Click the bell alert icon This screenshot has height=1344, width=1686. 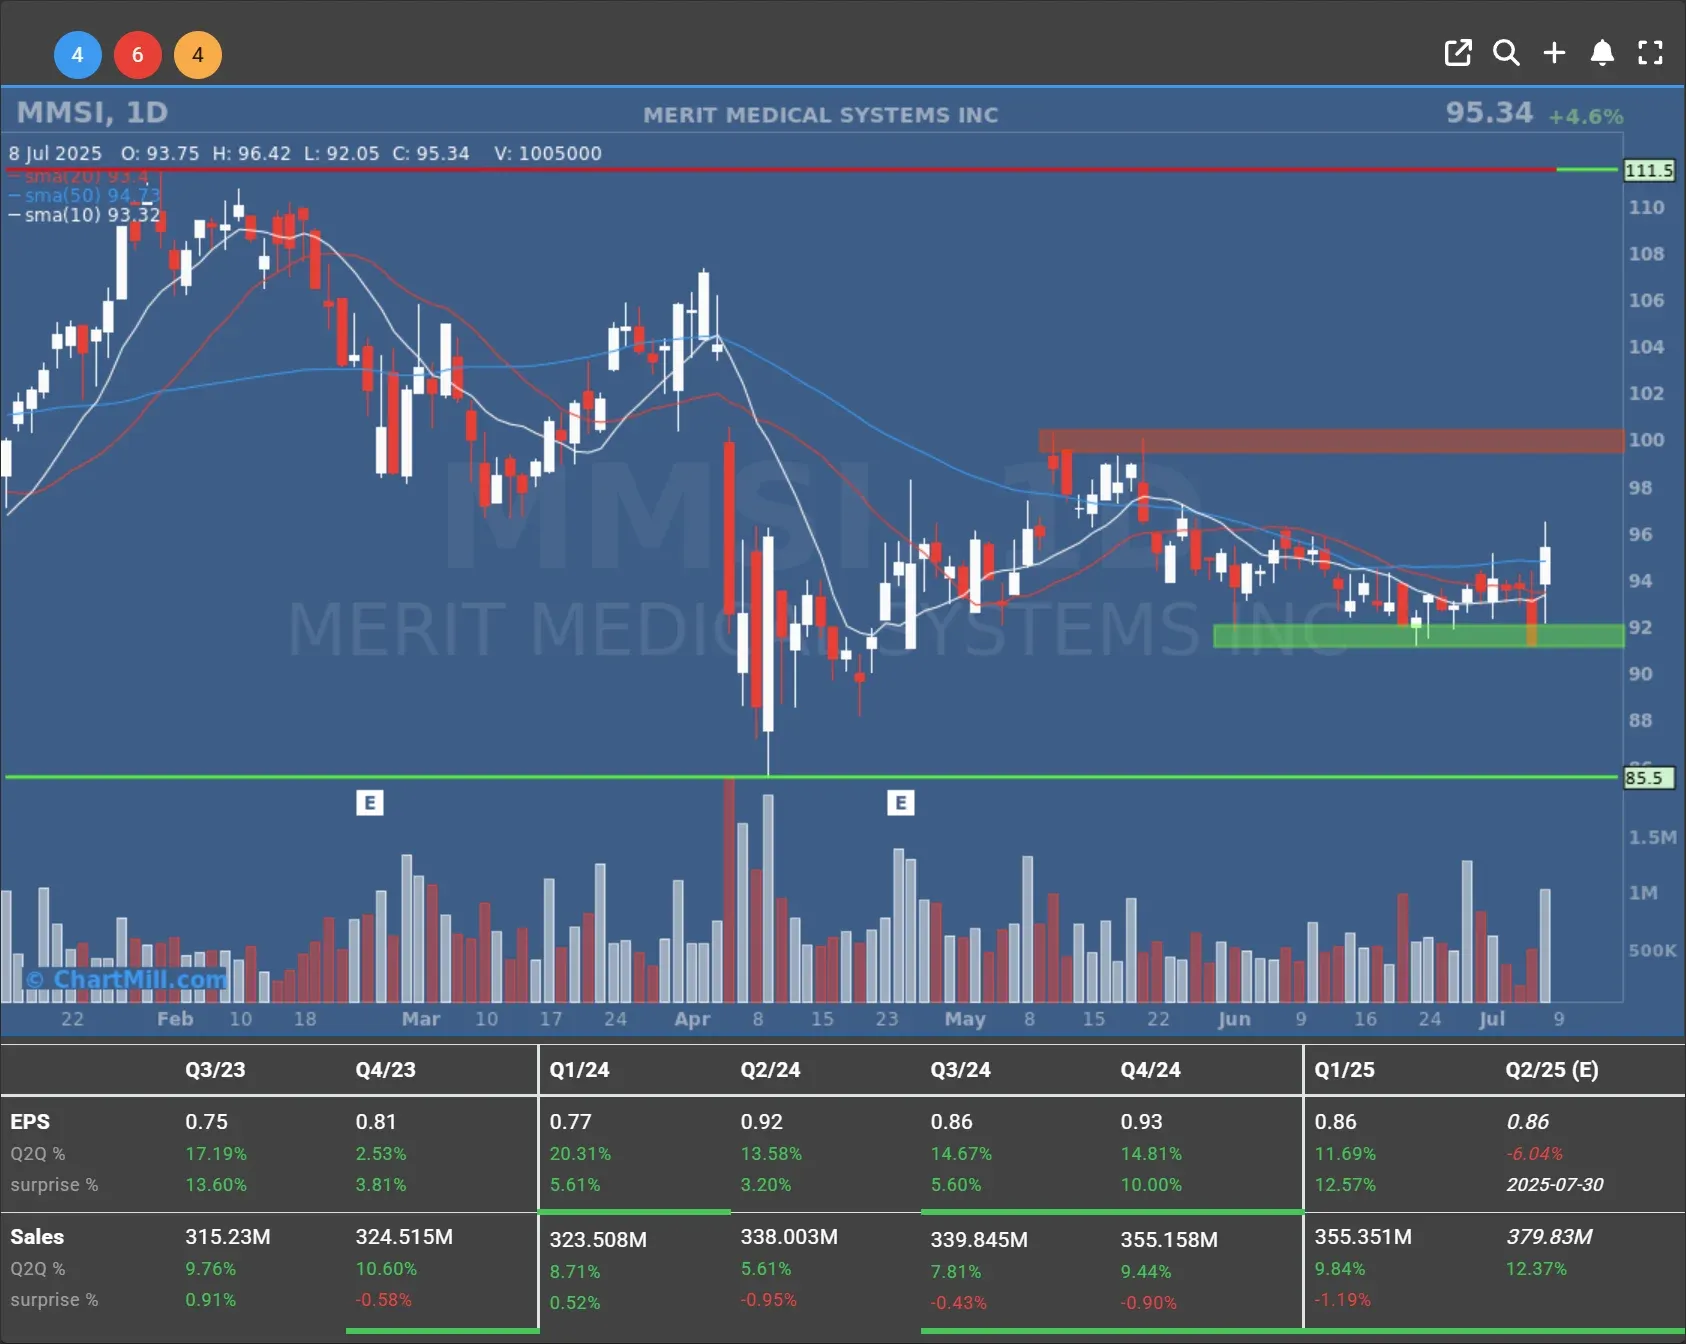[1602, 53]
